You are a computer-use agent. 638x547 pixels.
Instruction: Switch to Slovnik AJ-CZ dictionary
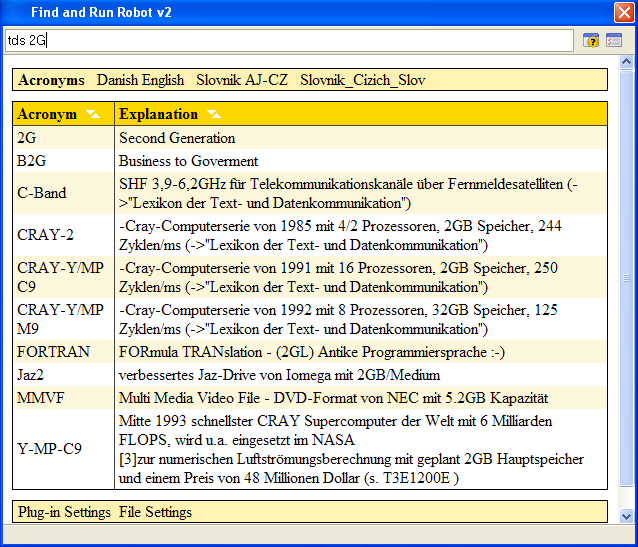click(x=242, y=80)
